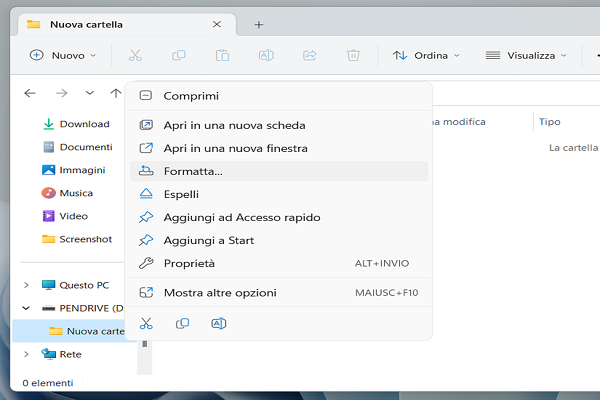Click the copy icon at the context menu bottom
This screenshot has width=600, height=400.
coord(182,323)
